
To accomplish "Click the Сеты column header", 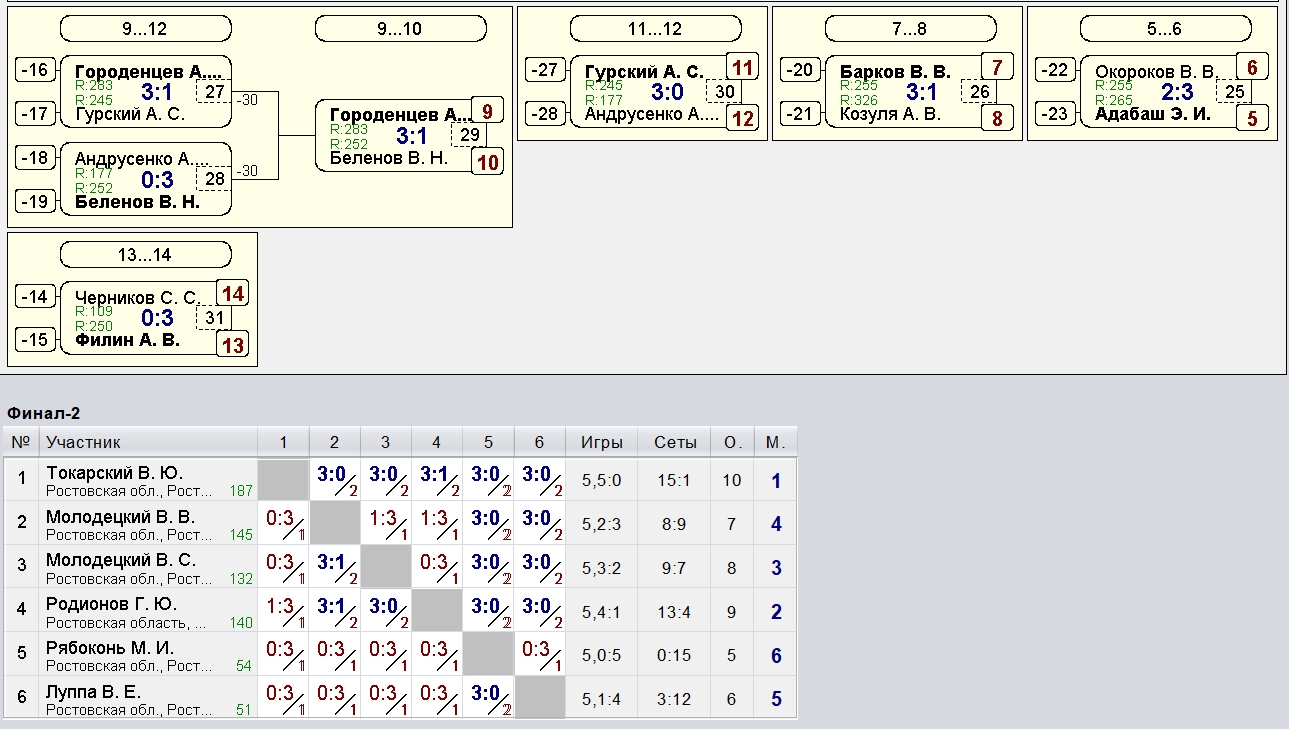I will point(675,442).
